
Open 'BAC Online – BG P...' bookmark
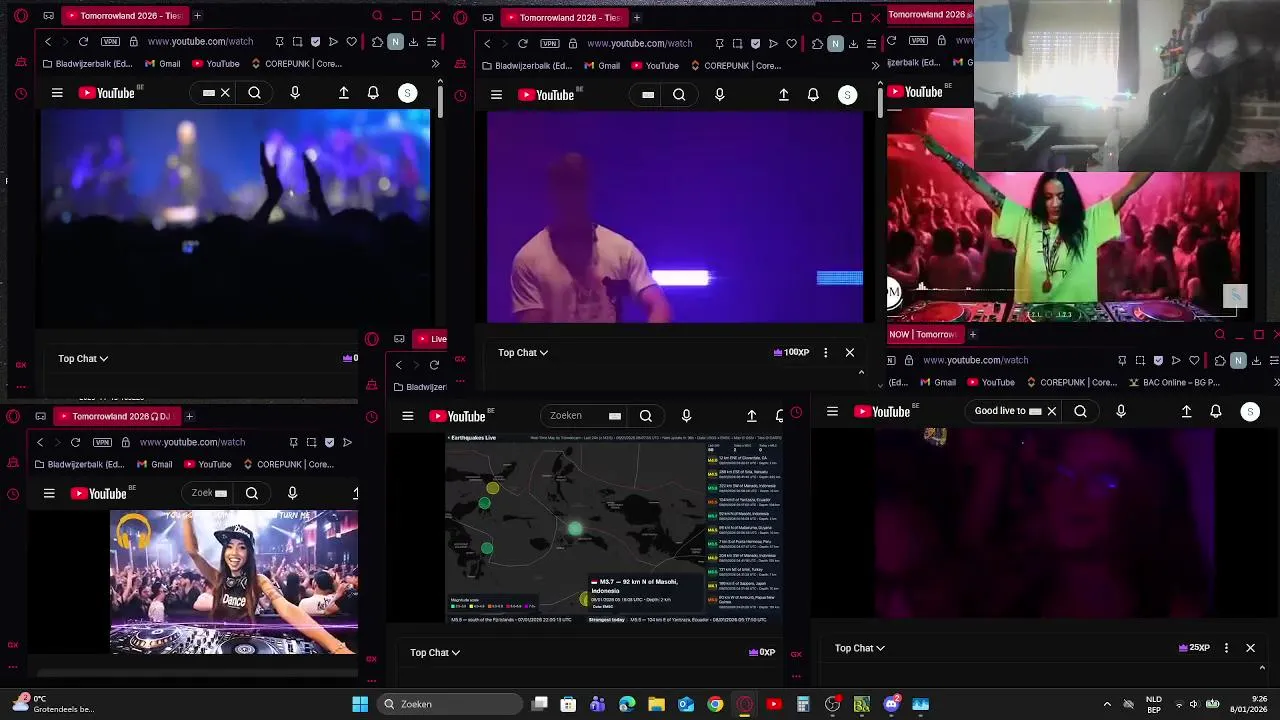1174,382
